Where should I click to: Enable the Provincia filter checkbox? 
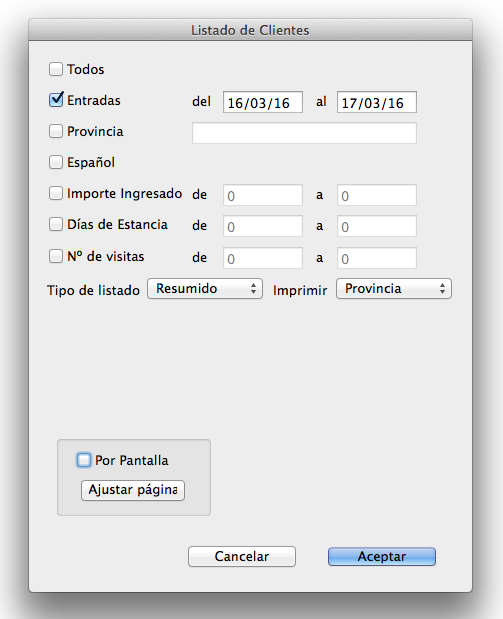(x=56, y=131)
